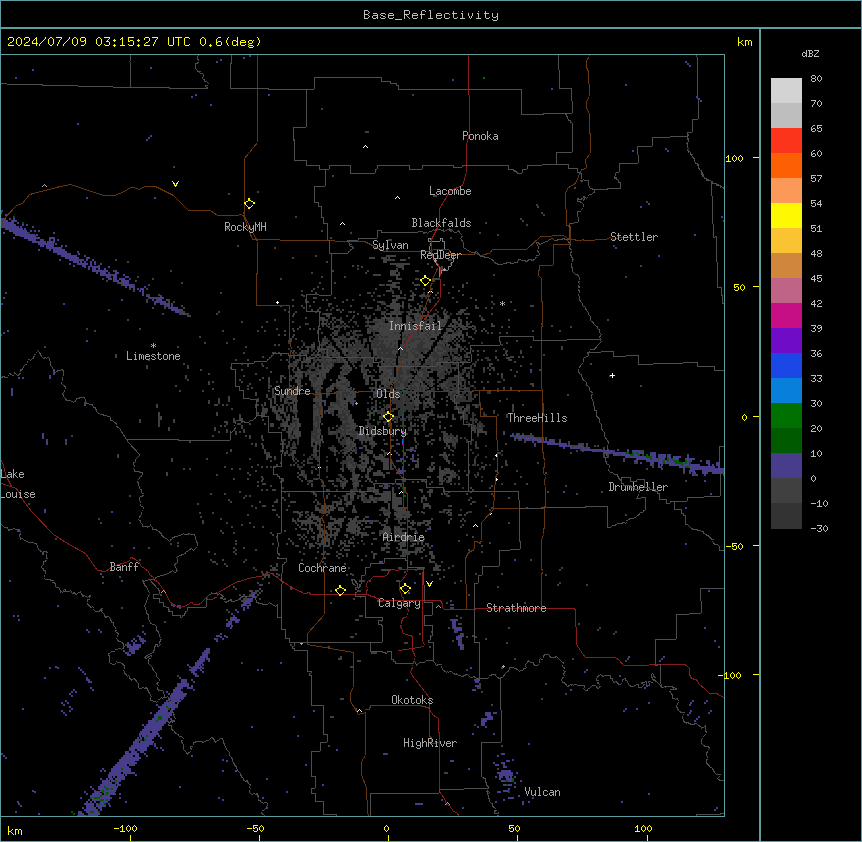Click the Stettler city label
This screenshot has width=862, height=842.
634,237
